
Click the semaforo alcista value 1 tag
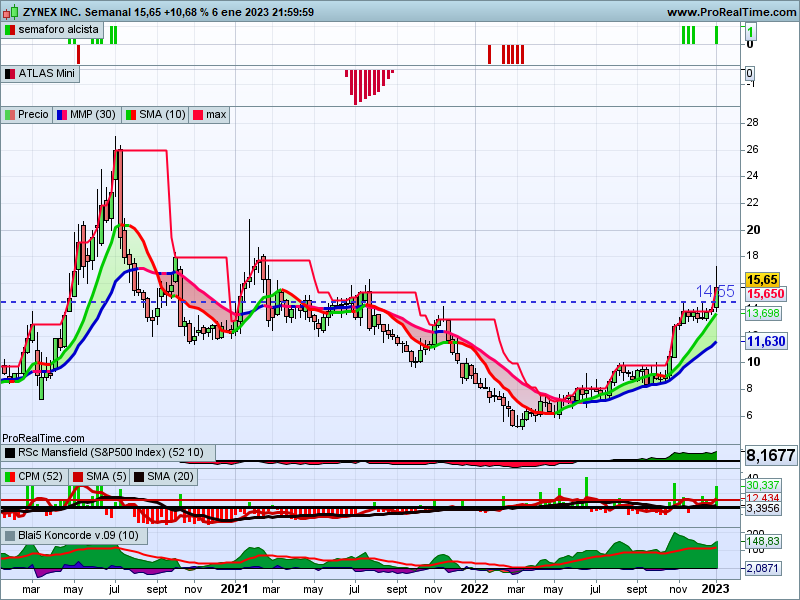(x=750, y=34)
